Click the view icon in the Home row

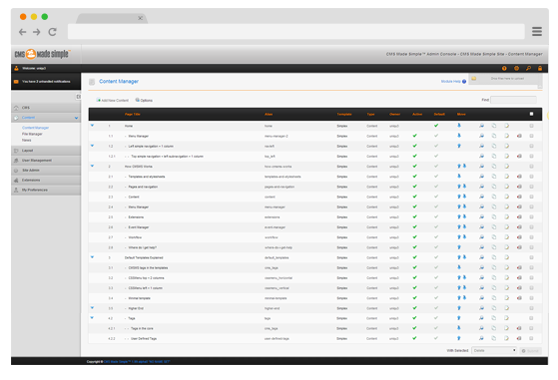(x=481, y=126)
